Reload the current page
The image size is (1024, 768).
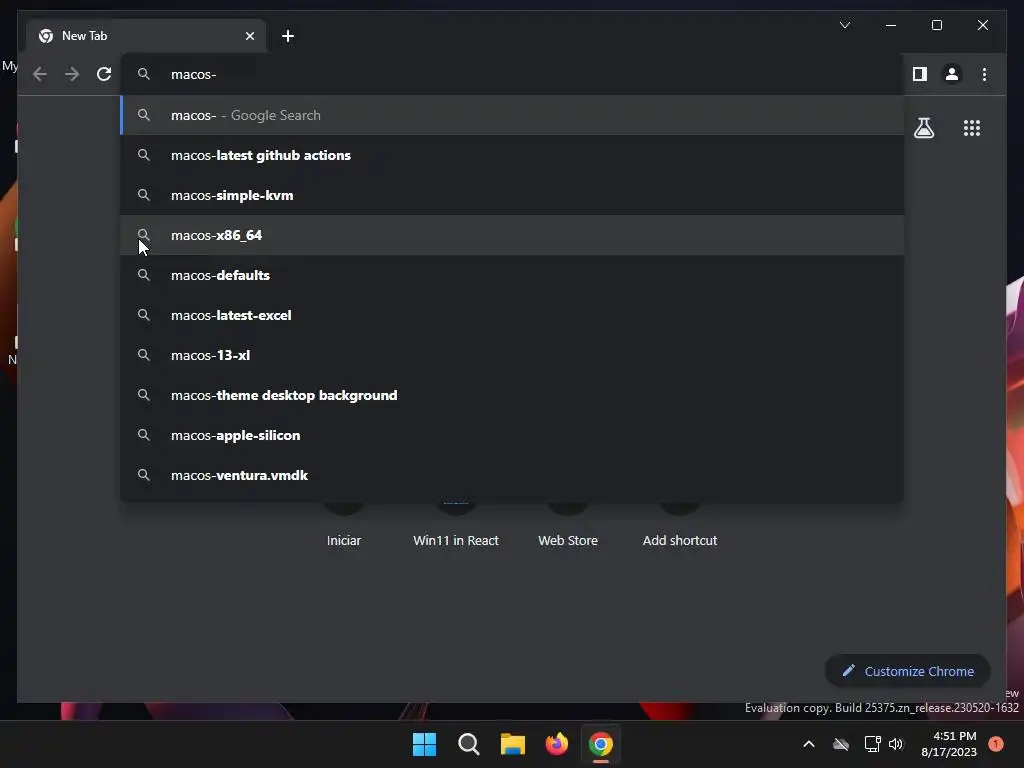104,74
